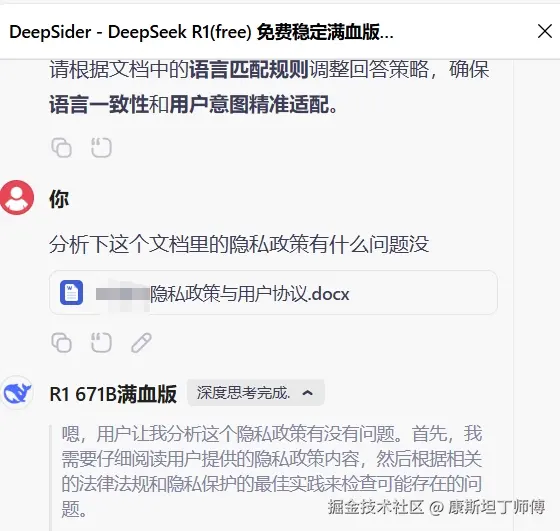Image resolution: width=560 pixels, height=531 pixels.
Task: Click the Word document file icon
Action: pyautogui.click(x=71, y=293)
